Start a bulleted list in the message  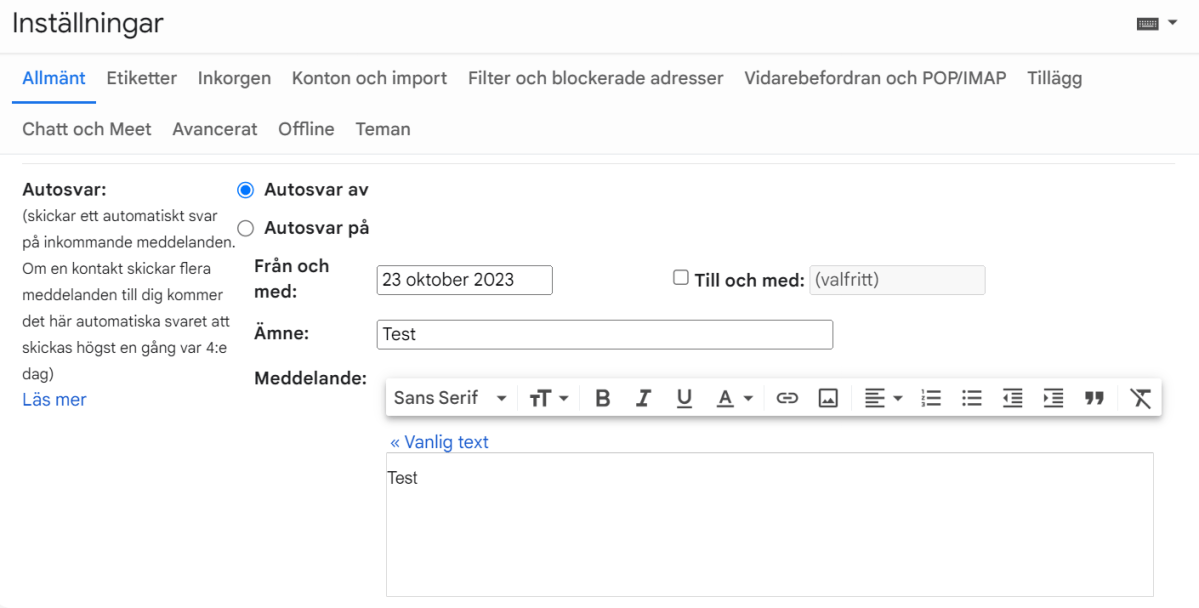[971, 397]
